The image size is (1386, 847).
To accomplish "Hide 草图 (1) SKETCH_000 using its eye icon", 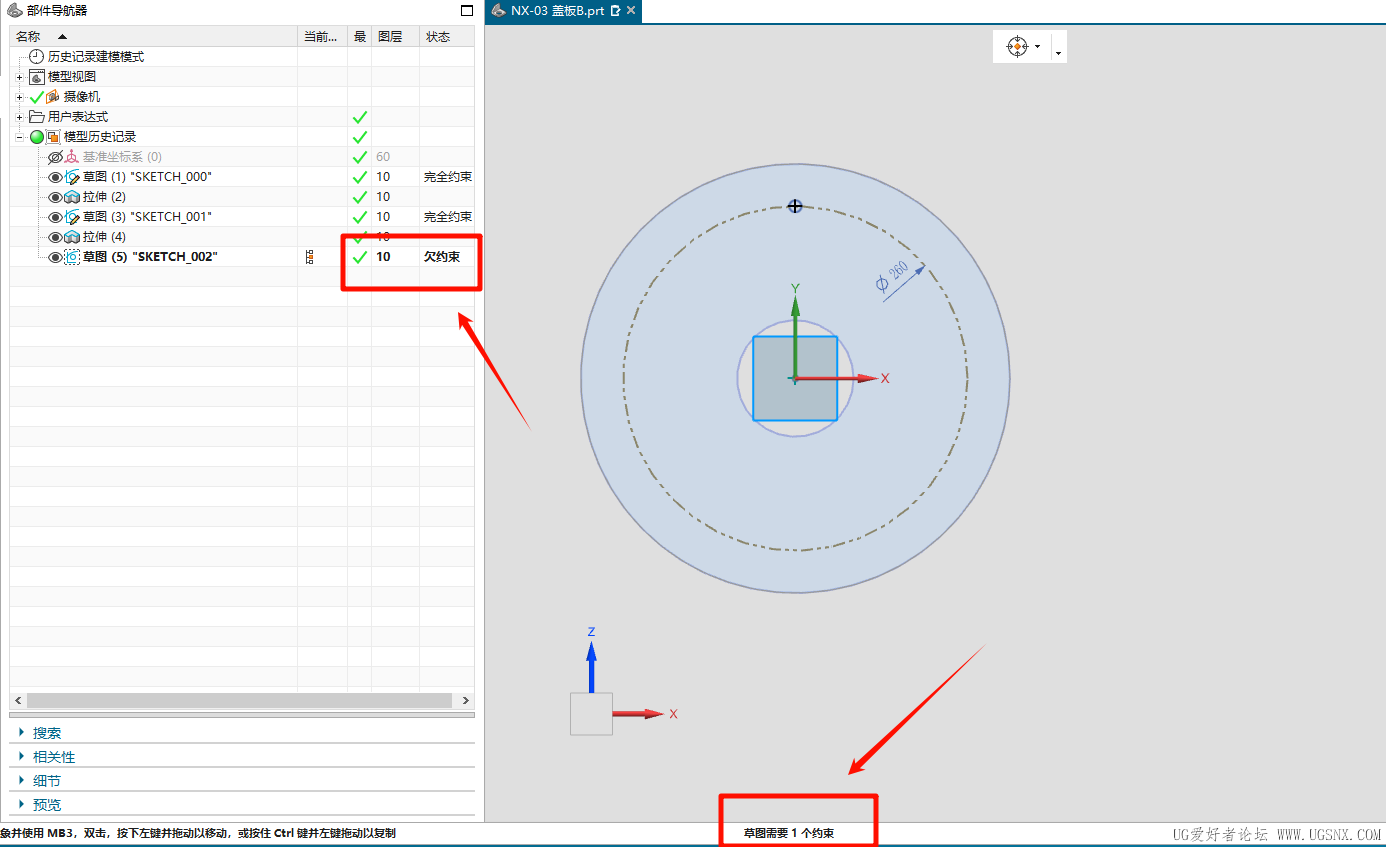I will (x=55, y=177).
